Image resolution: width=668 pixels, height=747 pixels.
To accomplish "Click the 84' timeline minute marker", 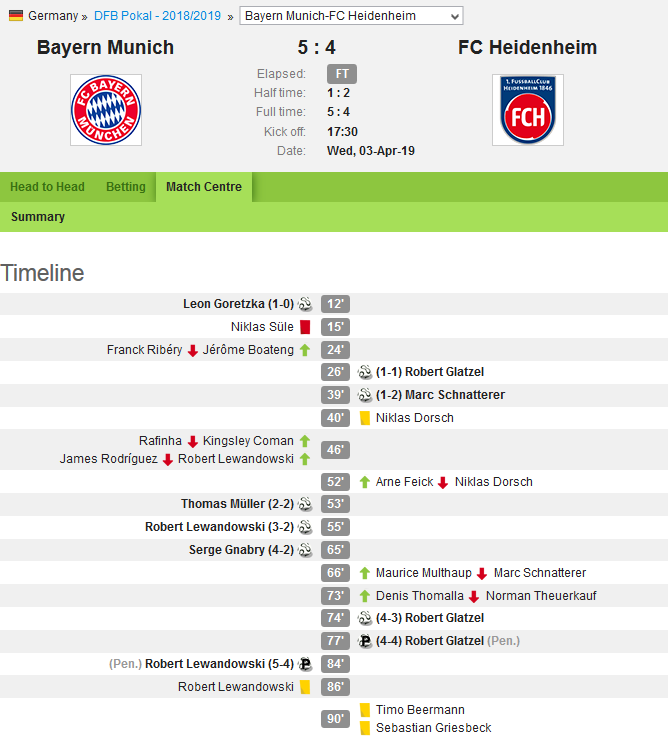I will point(335,664).
